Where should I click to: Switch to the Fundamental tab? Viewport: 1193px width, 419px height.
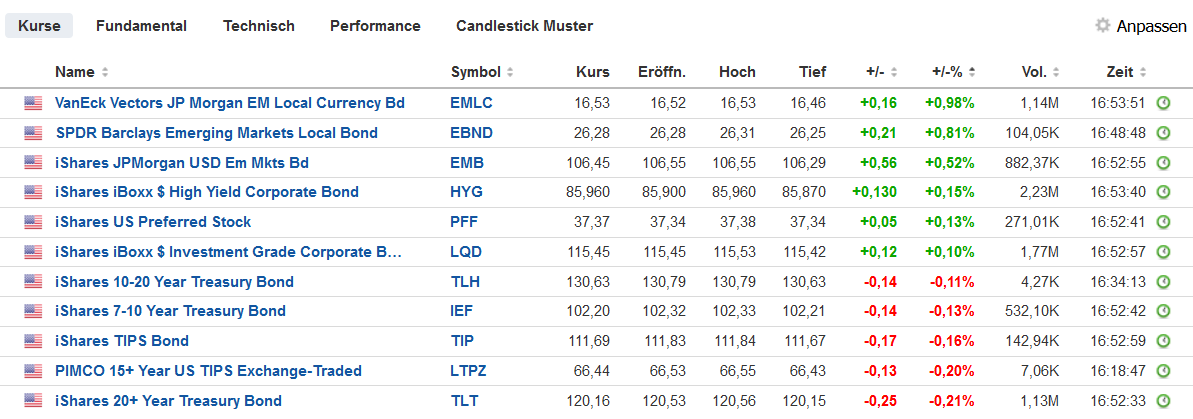(x=141, y=26)
